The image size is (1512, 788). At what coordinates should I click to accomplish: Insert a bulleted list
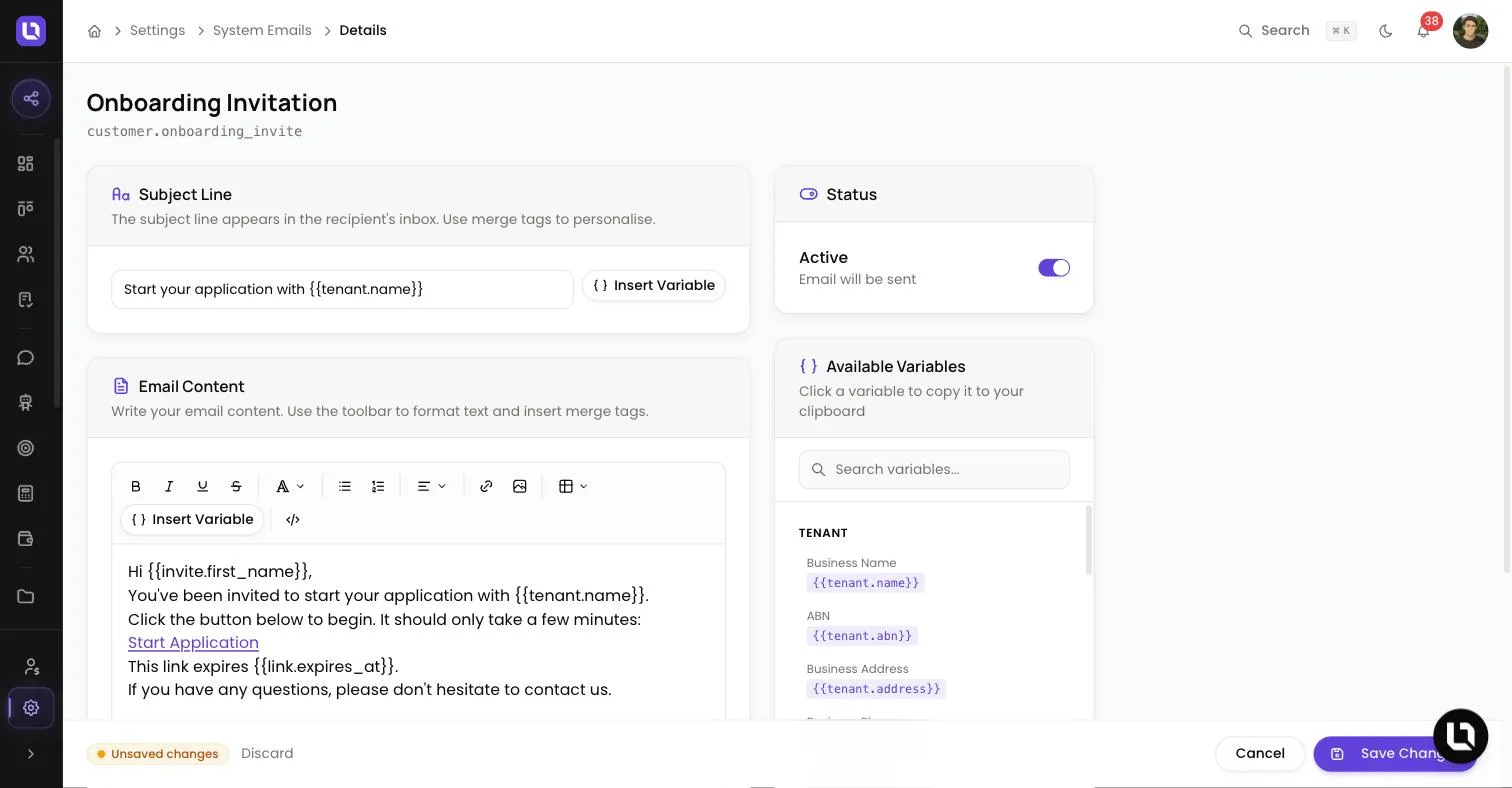[345, 486]
